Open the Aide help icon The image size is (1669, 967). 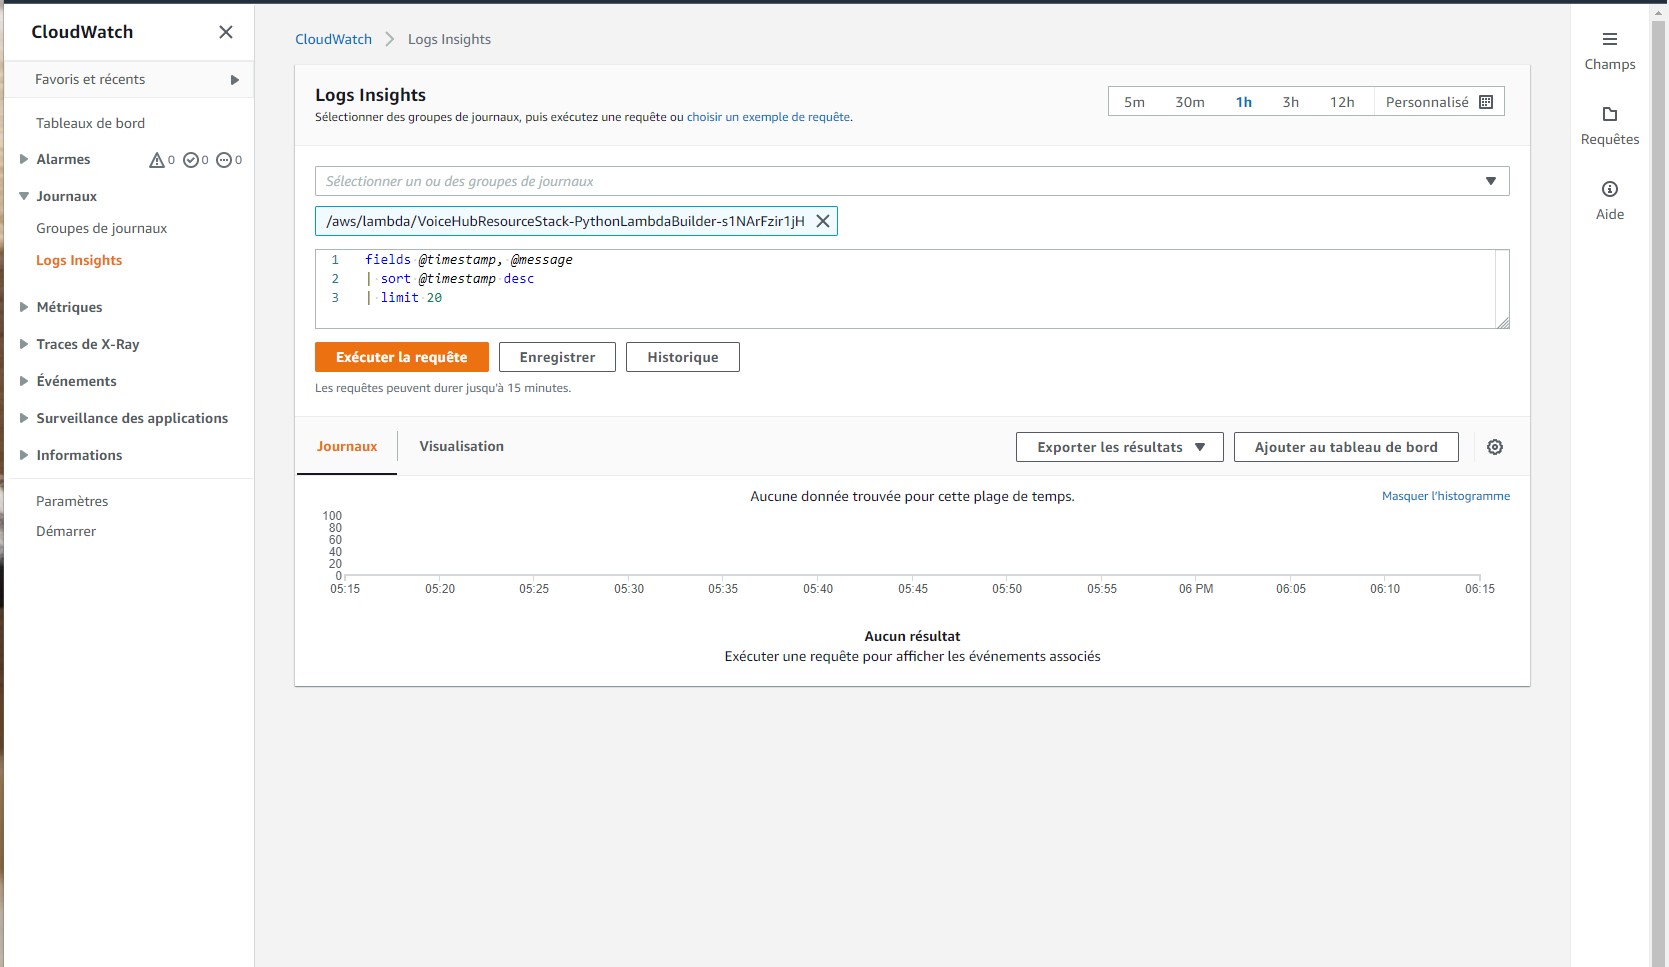[x=1609, y=190]
